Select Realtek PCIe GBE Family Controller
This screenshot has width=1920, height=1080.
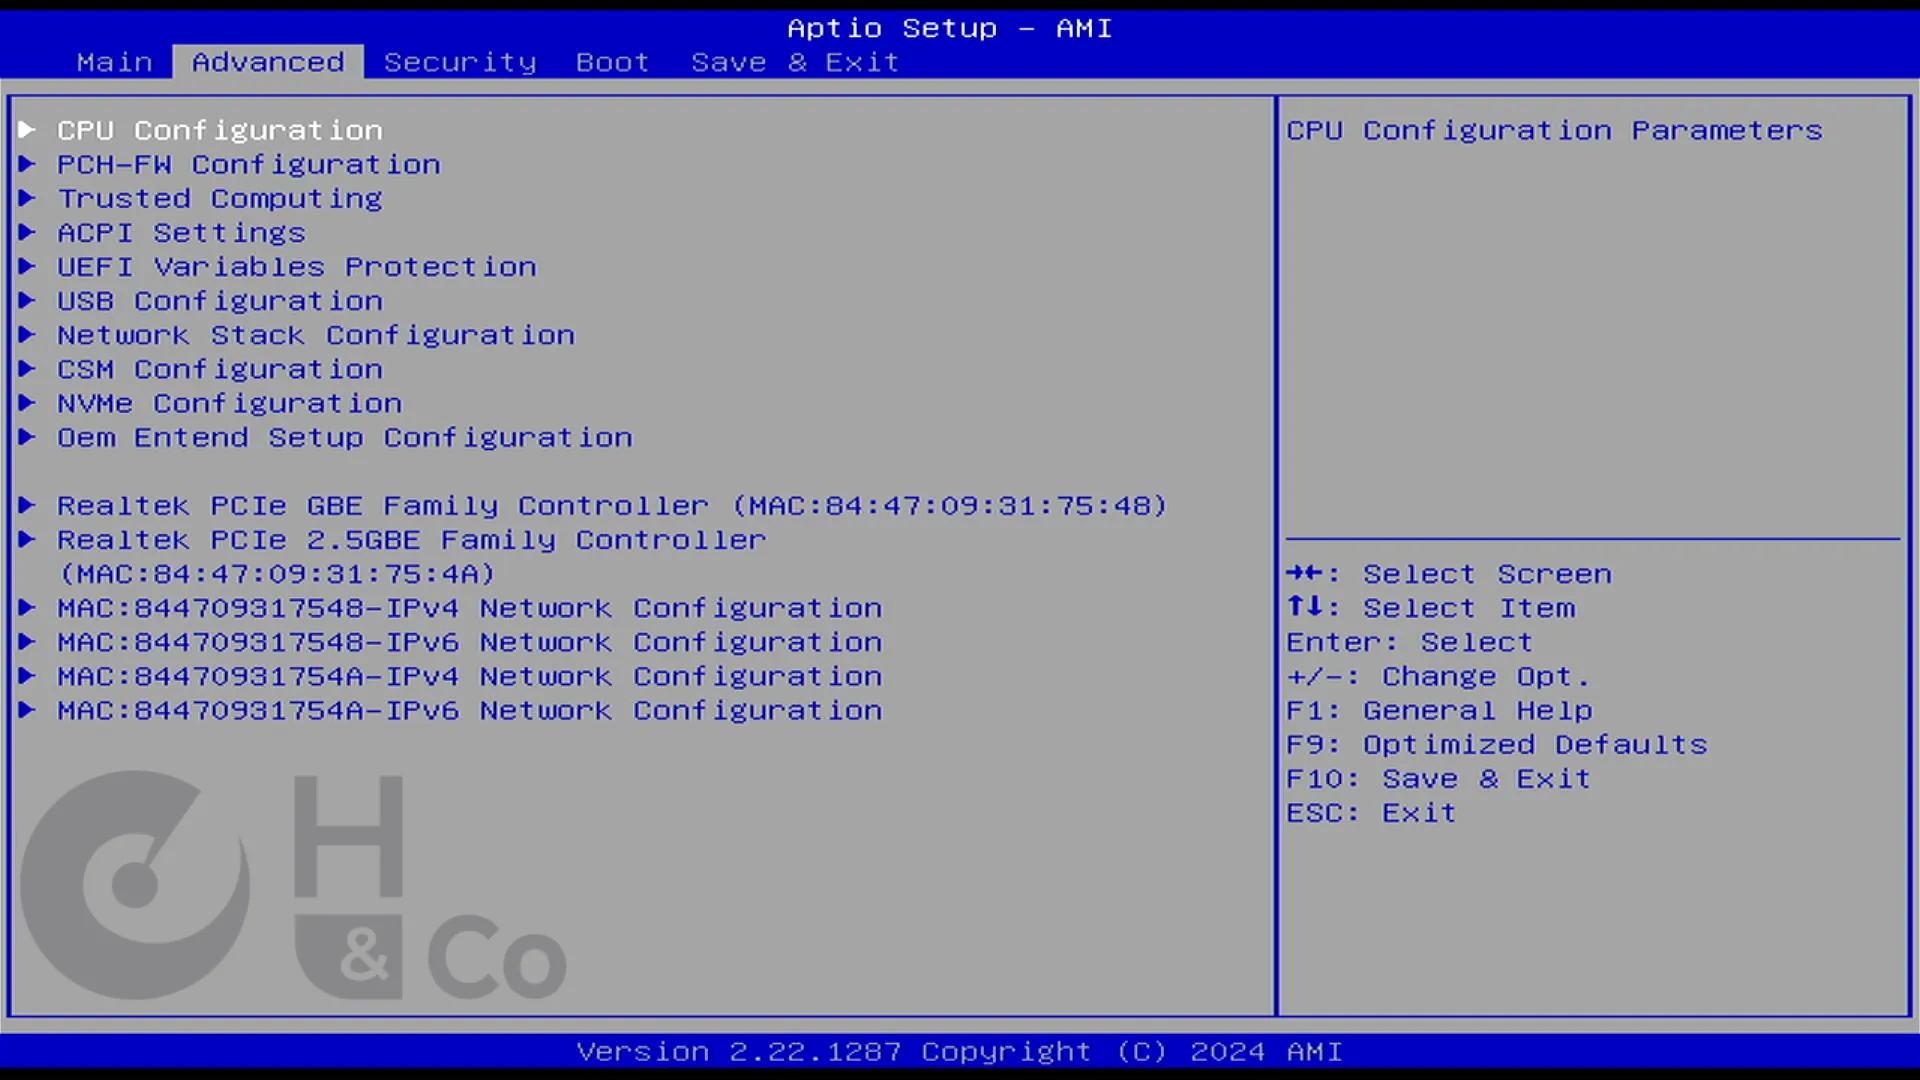(x=612, y=505)
